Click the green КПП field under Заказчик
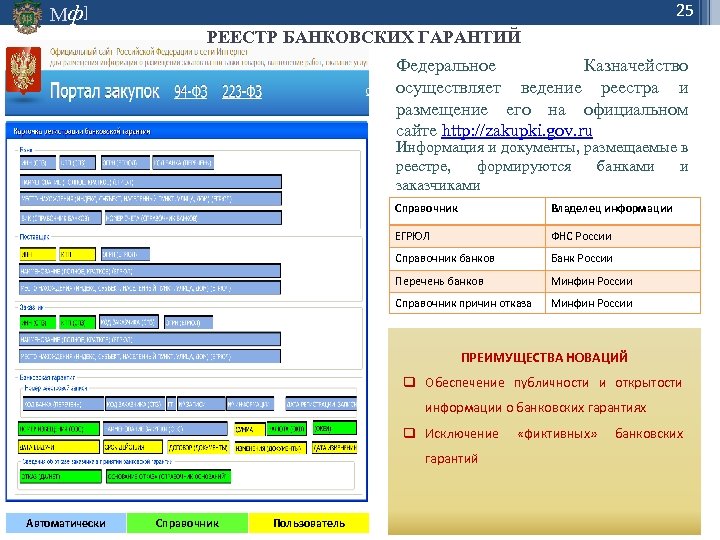This screenshot has width=720, height=540. click(x=77, y=322)
